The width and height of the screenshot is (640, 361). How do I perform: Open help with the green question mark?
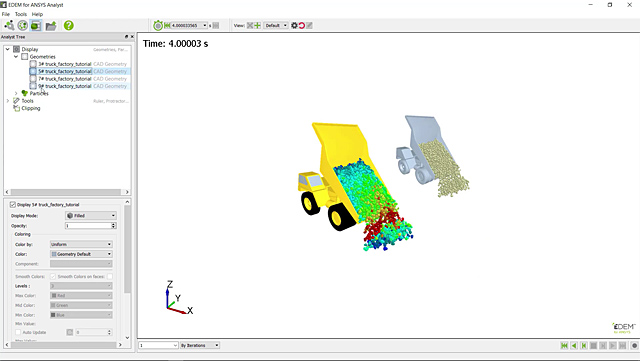click(69, 25)
